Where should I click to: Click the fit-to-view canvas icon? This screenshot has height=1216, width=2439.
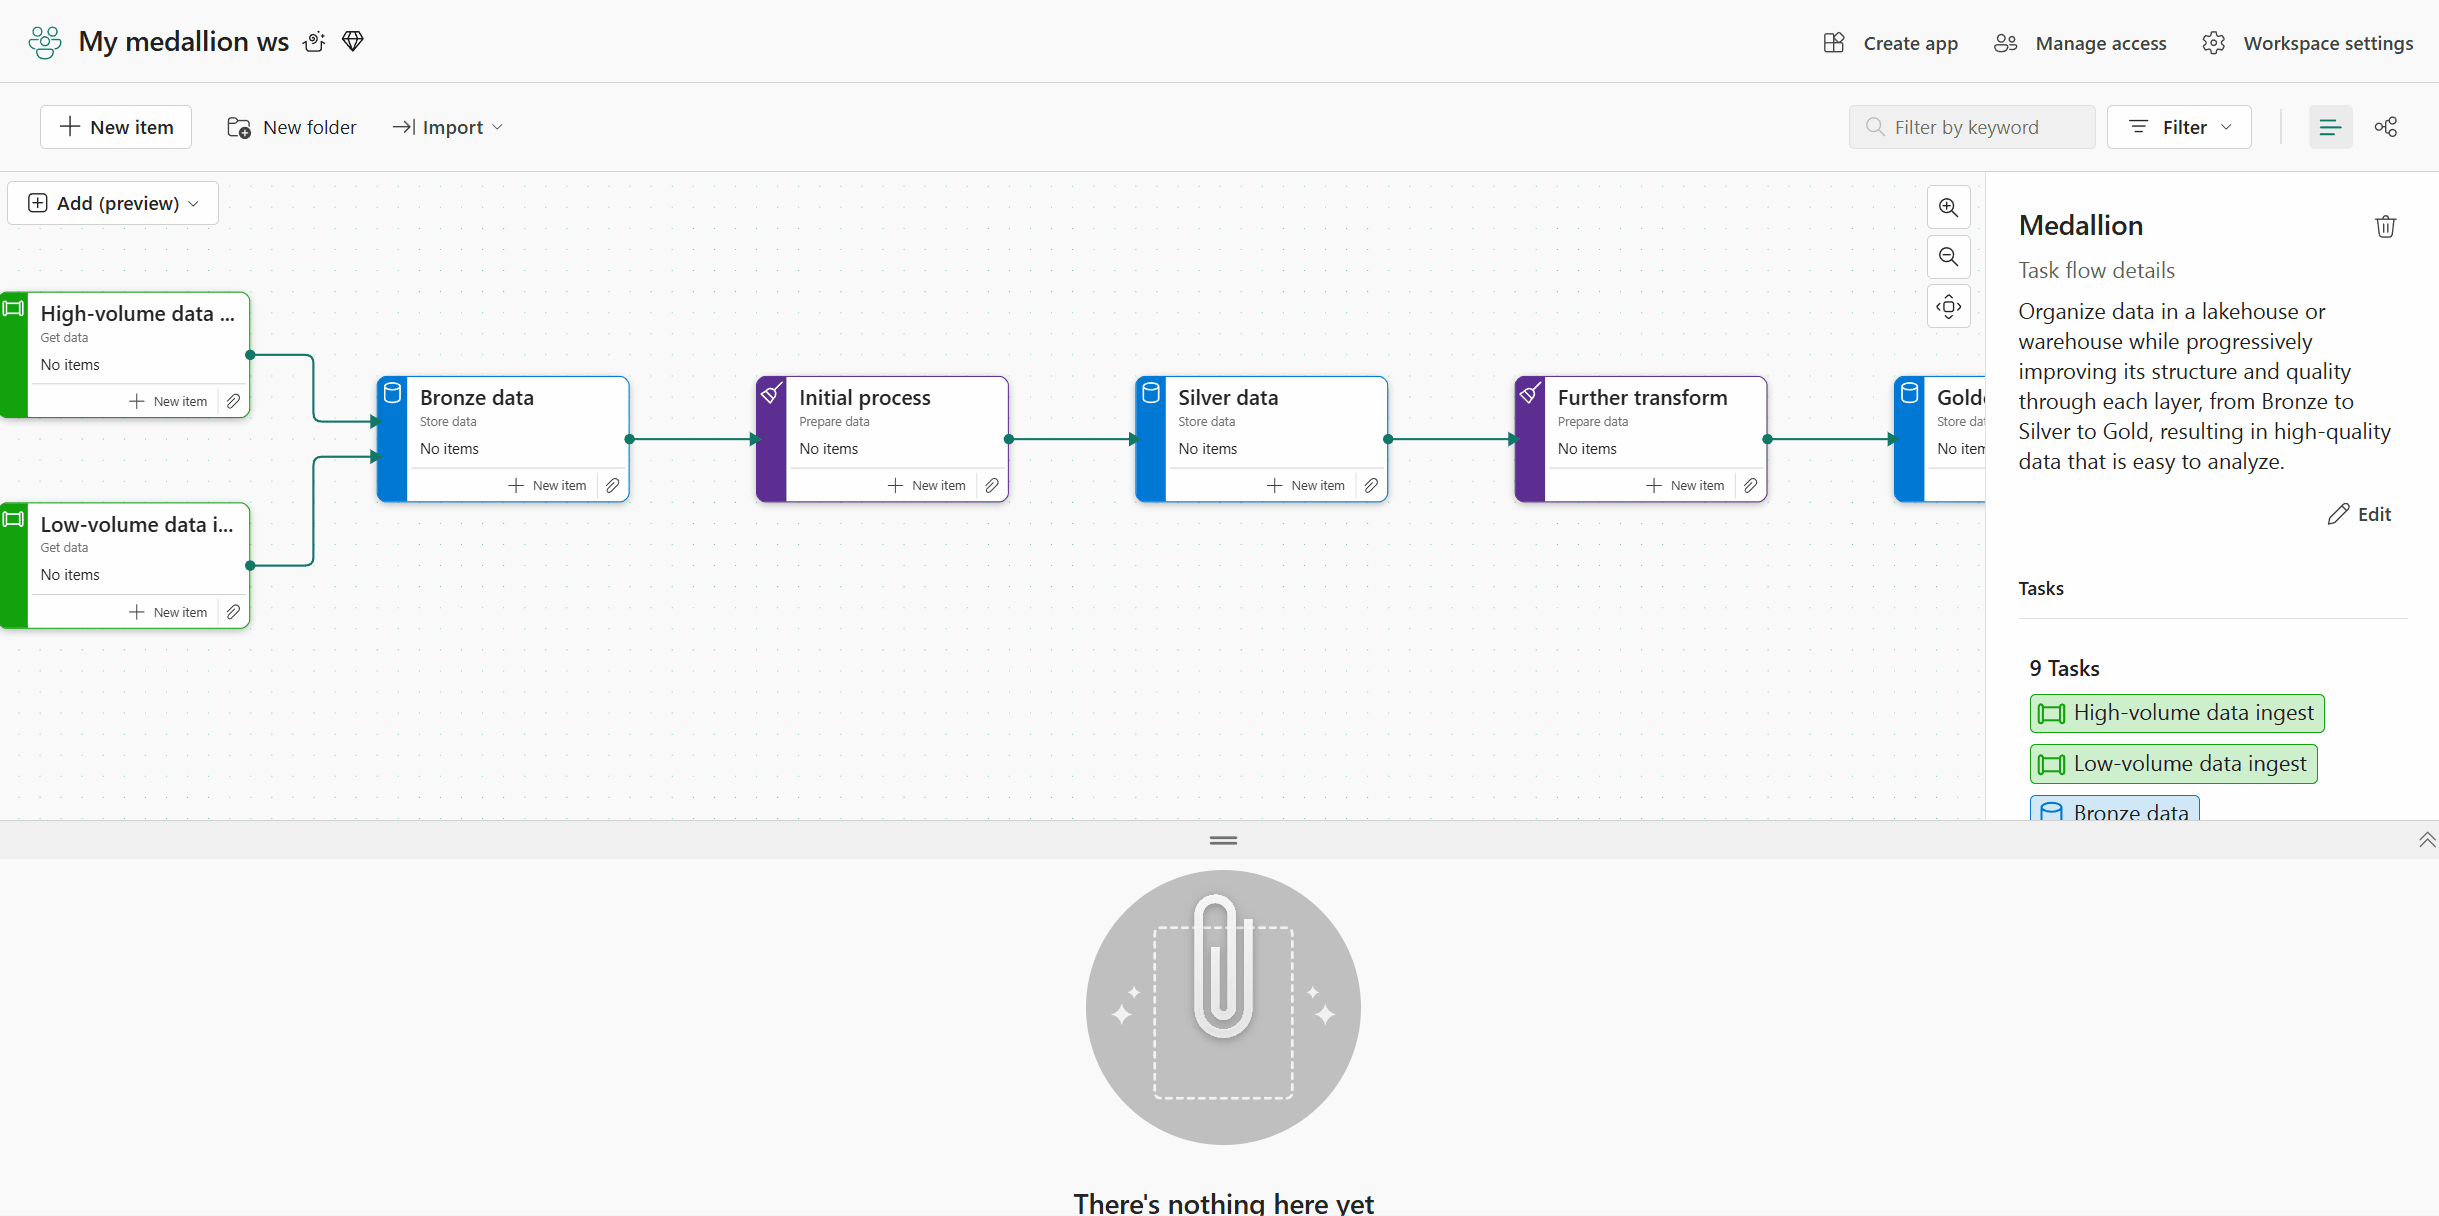click(x=1948, y=306)
